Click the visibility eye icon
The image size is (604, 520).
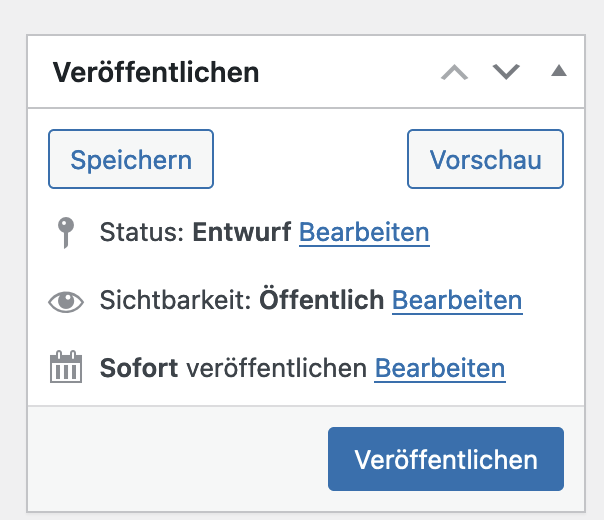(x=66, y=301)
